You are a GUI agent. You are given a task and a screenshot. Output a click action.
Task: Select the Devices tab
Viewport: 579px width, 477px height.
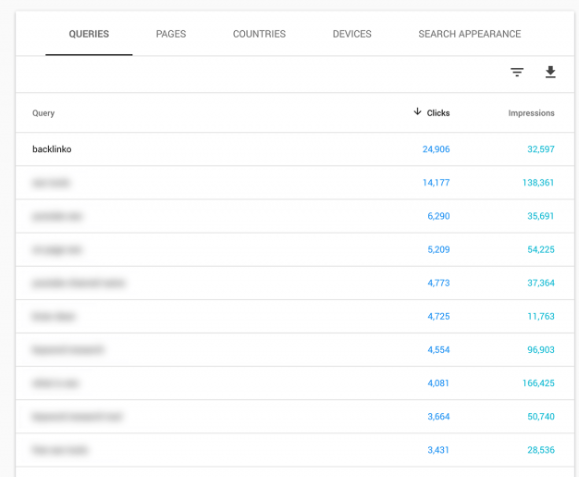(x=352, y=34)
